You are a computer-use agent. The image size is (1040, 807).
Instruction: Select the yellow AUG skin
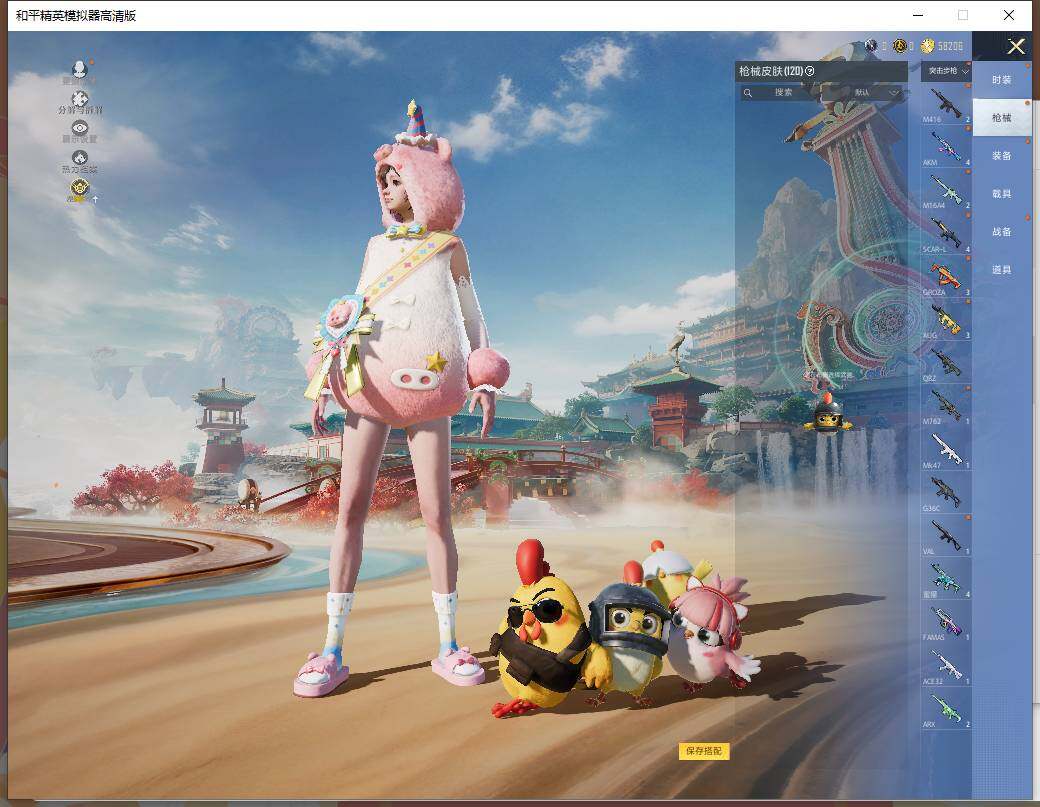[945, 319]
